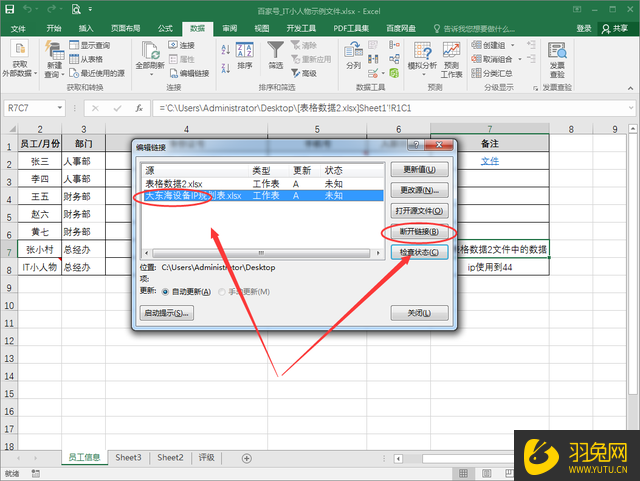
Task: Open the 取消组合 dropdown arrow
Action: (520, 59)
